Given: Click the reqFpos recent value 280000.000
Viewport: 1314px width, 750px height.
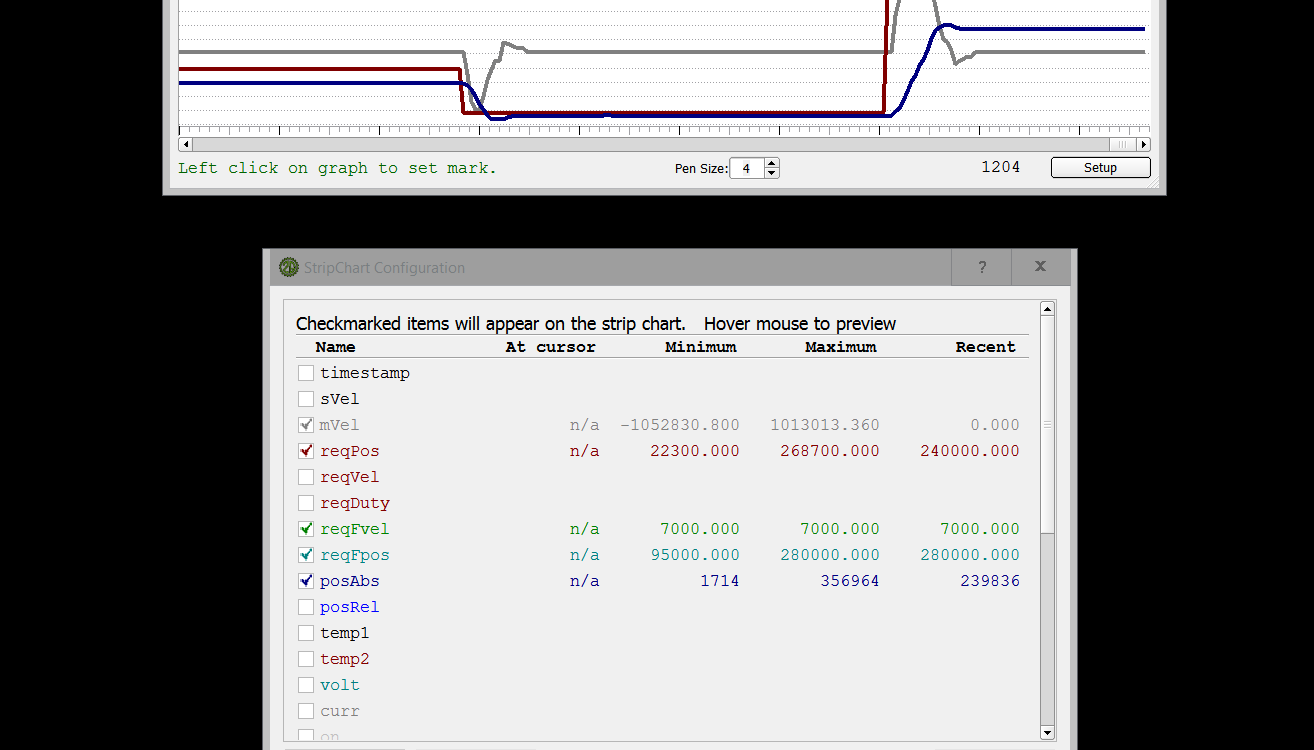Looking at the screenshot, I should click(x=970, y=555).
